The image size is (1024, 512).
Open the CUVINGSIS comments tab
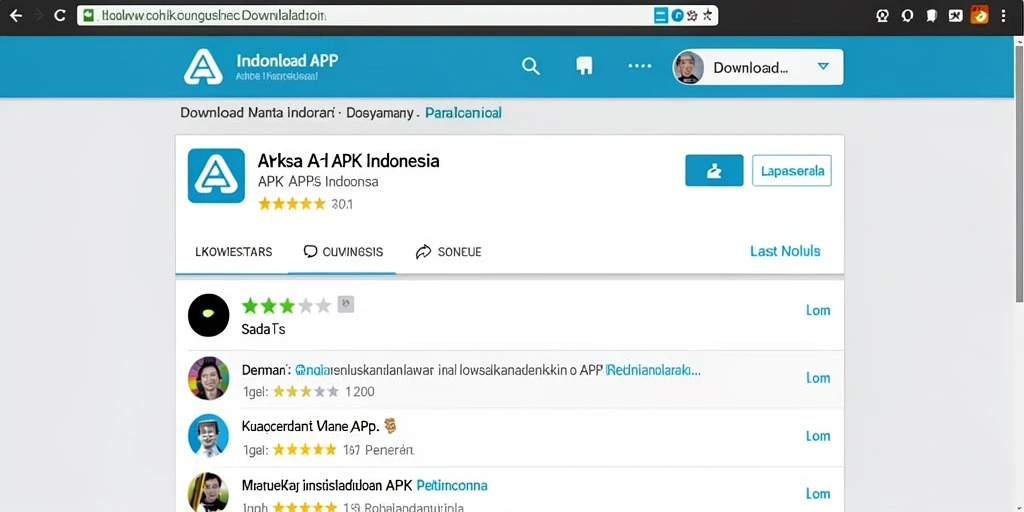coord(344,252)
